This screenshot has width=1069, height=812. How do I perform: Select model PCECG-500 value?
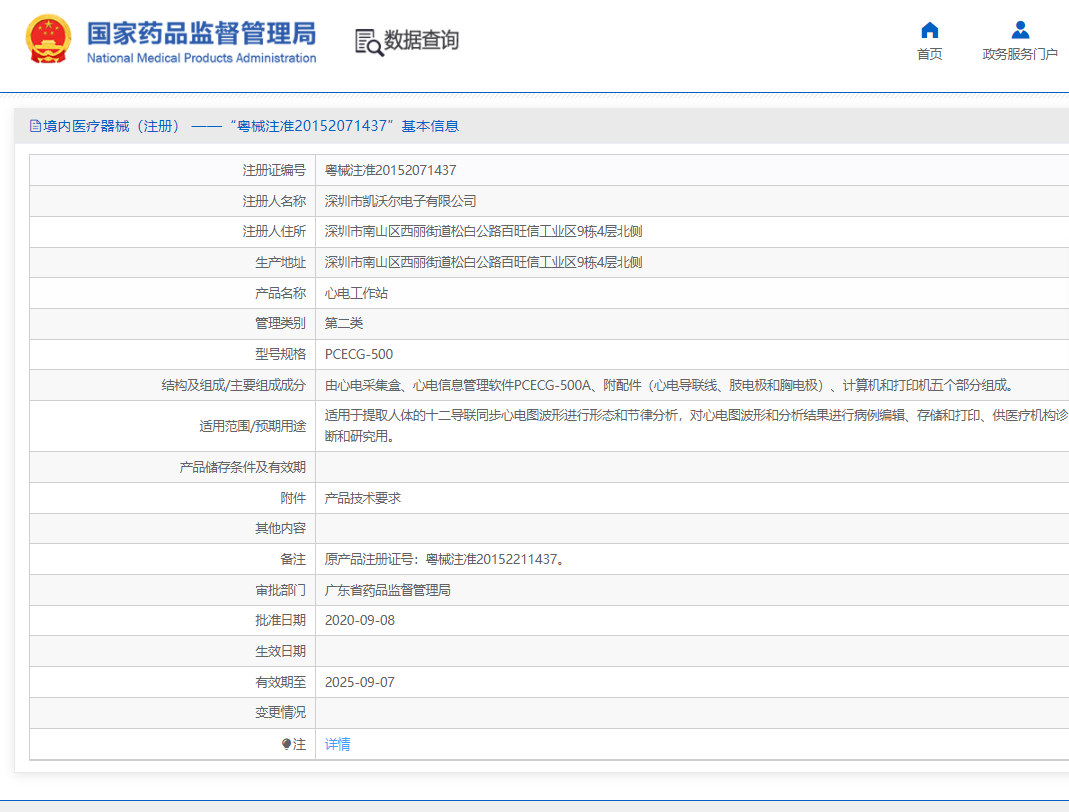(359, 355)
